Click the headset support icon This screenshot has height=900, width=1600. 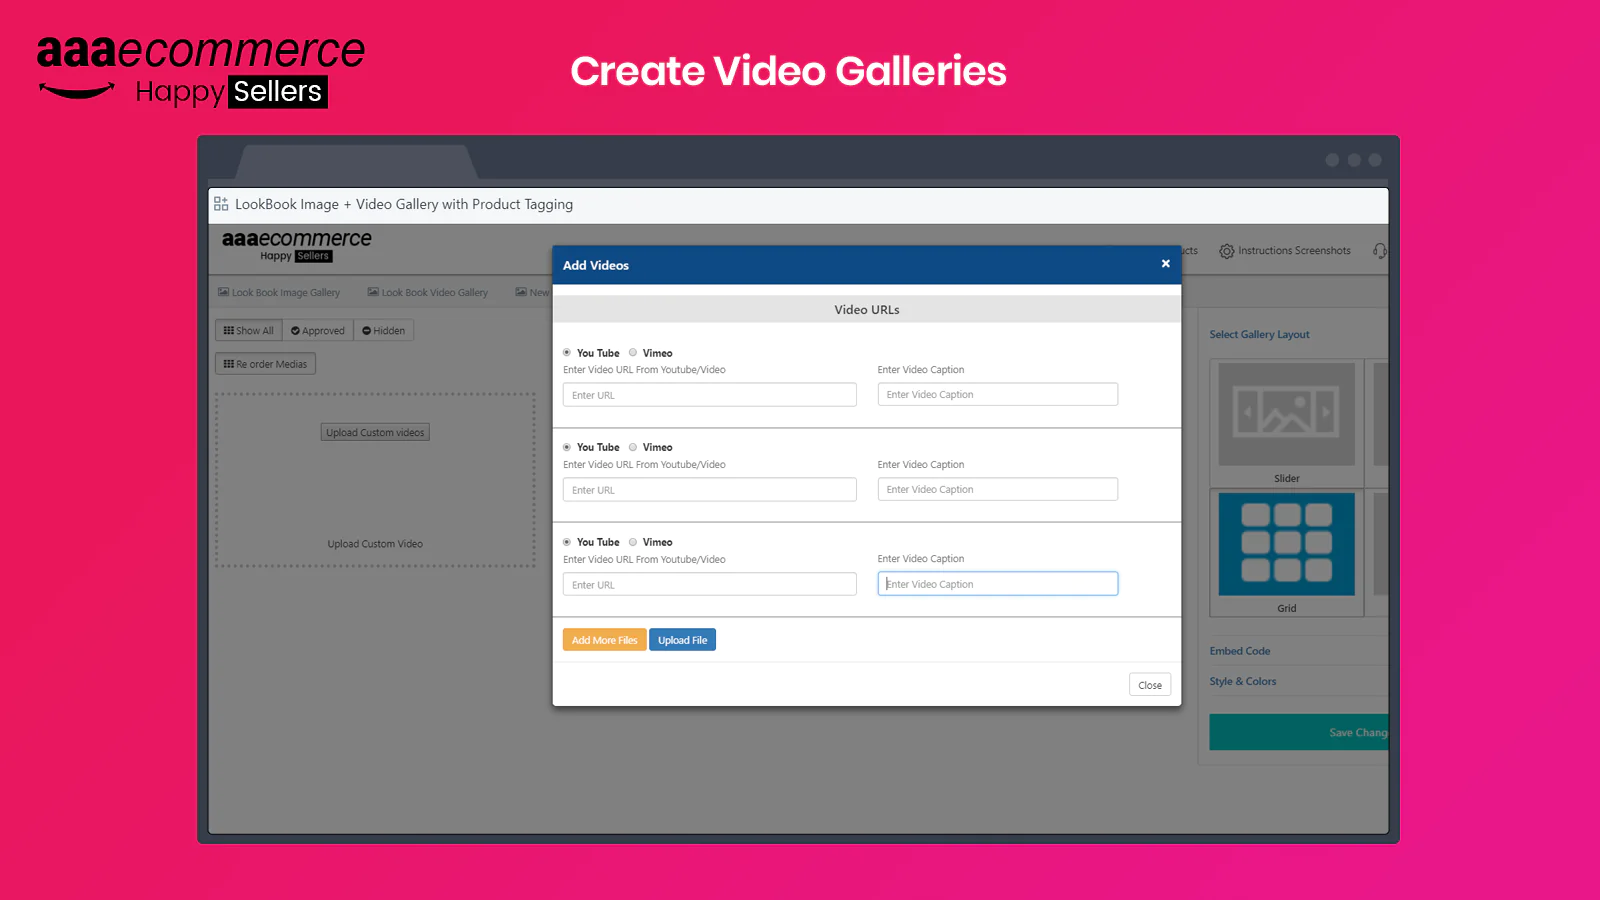(x=1380, y=251)
